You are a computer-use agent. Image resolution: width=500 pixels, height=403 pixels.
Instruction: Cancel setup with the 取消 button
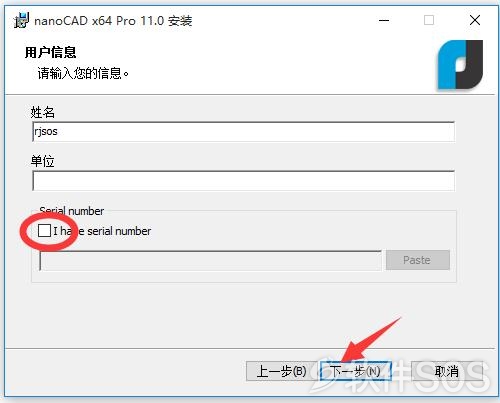coord(447,371)
